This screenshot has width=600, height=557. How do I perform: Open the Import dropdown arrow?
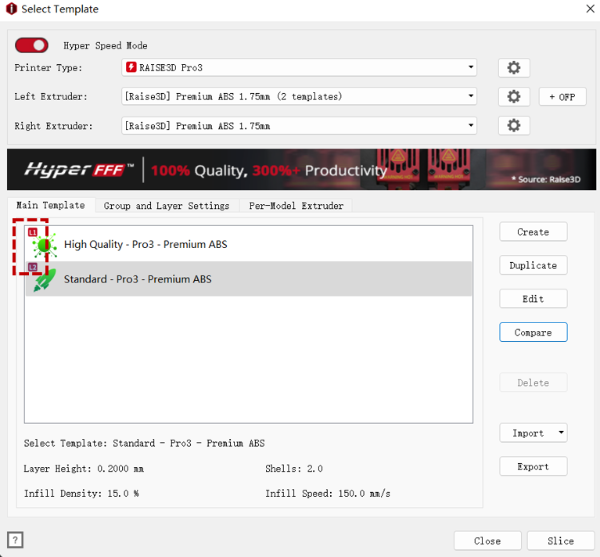(561, 433)
